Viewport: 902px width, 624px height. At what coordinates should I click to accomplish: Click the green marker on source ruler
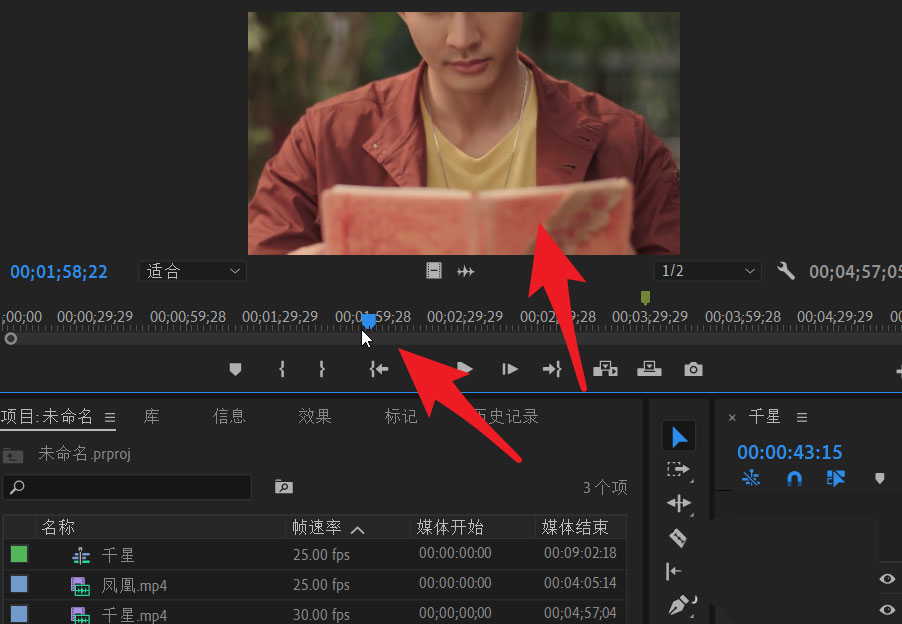[645, 297]
